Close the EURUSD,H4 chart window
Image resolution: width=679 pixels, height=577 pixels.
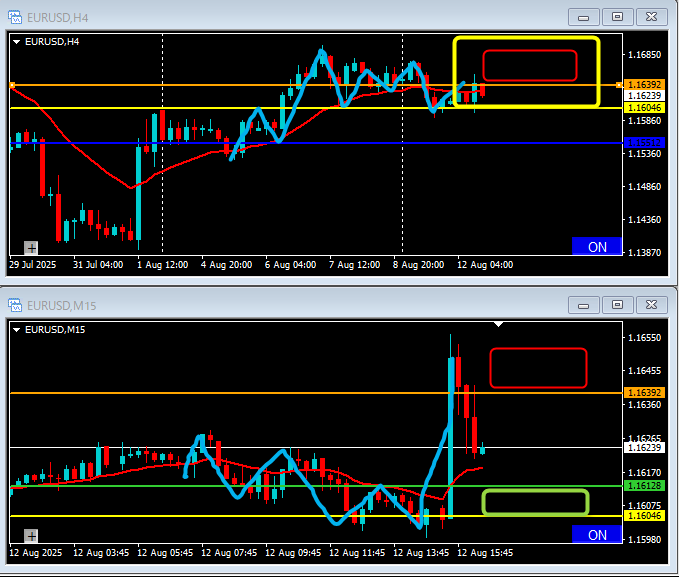pos(651,17)
